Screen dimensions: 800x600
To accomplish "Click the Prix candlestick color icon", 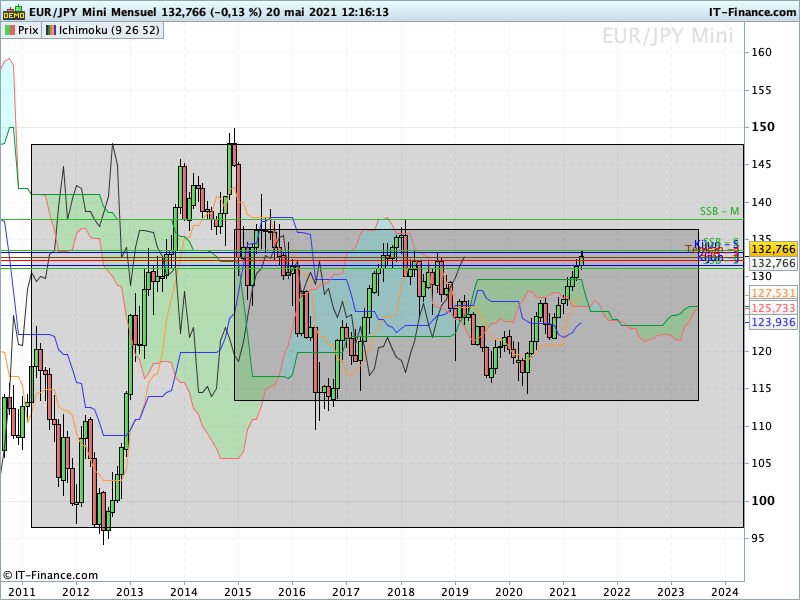I will pyautogui.click(x=10, y=30).
